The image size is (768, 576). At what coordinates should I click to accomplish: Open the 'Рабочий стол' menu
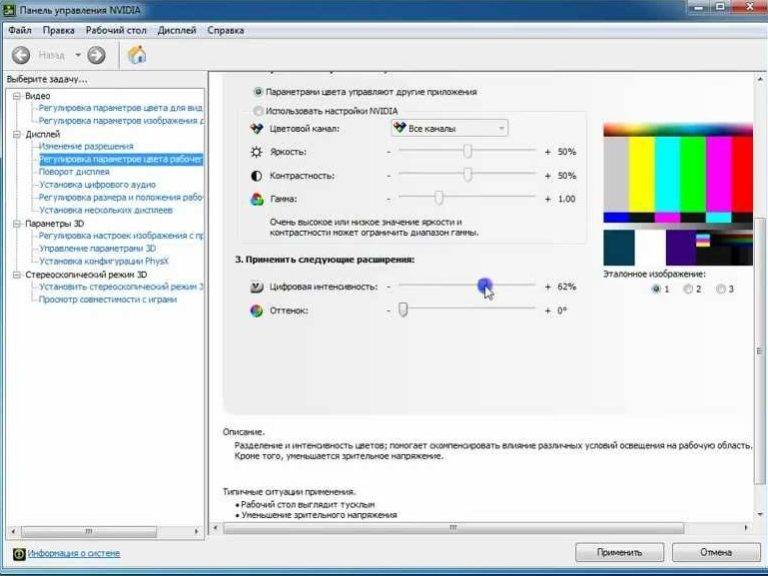pyautogui.click(x=116, y=30)
